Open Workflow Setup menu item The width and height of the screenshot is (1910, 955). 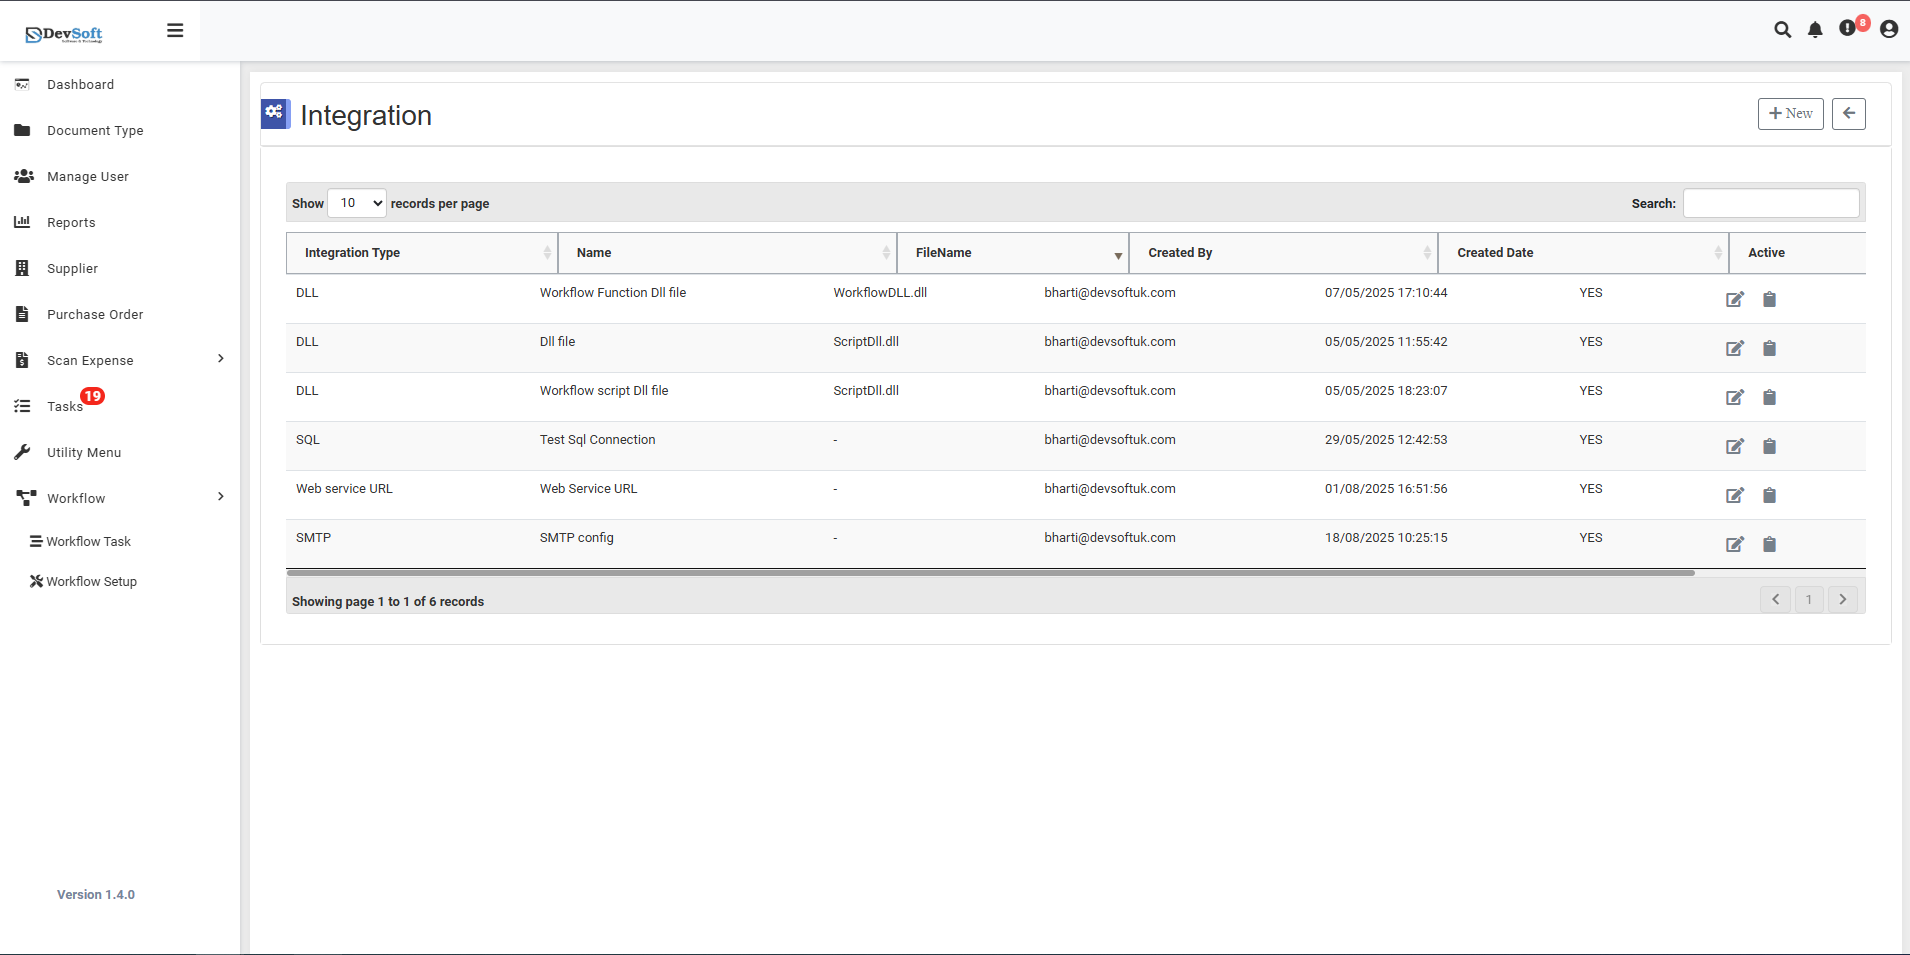pyautogui.click(x=91, y=582)
